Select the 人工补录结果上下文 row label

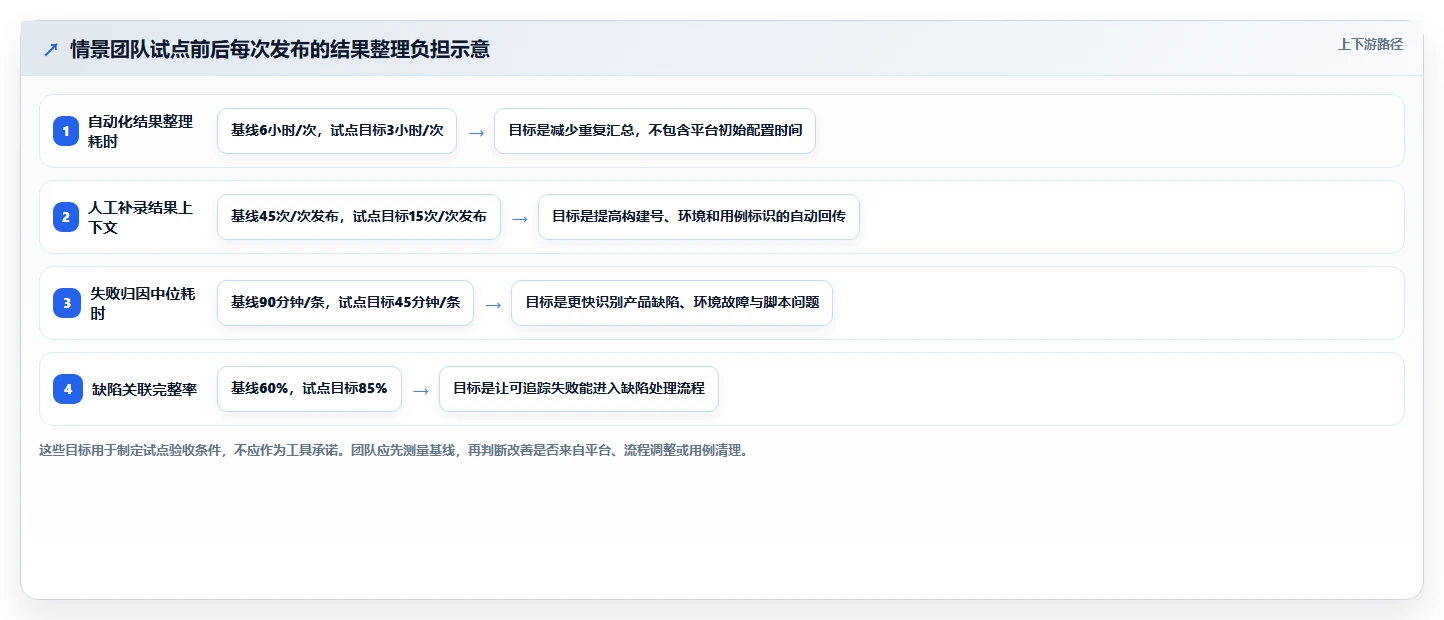pyautogui.click(x=141, y=217)
